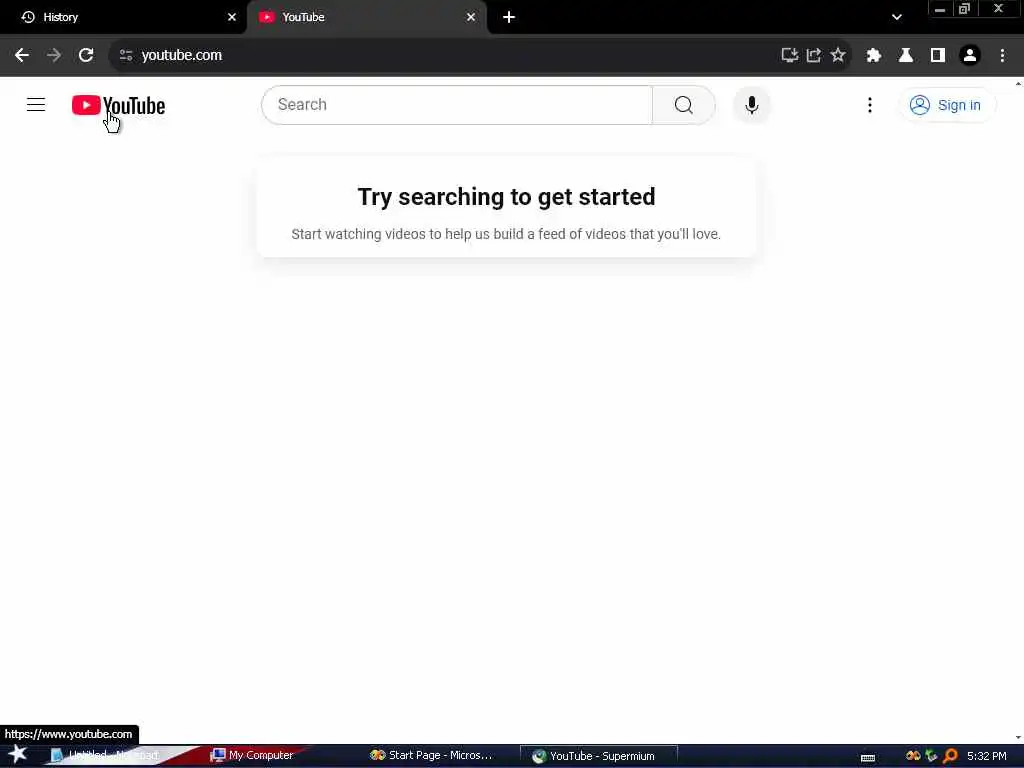
Task: Expand the tab search chevron
Action: pyautogui.click(x=897, y=17)
